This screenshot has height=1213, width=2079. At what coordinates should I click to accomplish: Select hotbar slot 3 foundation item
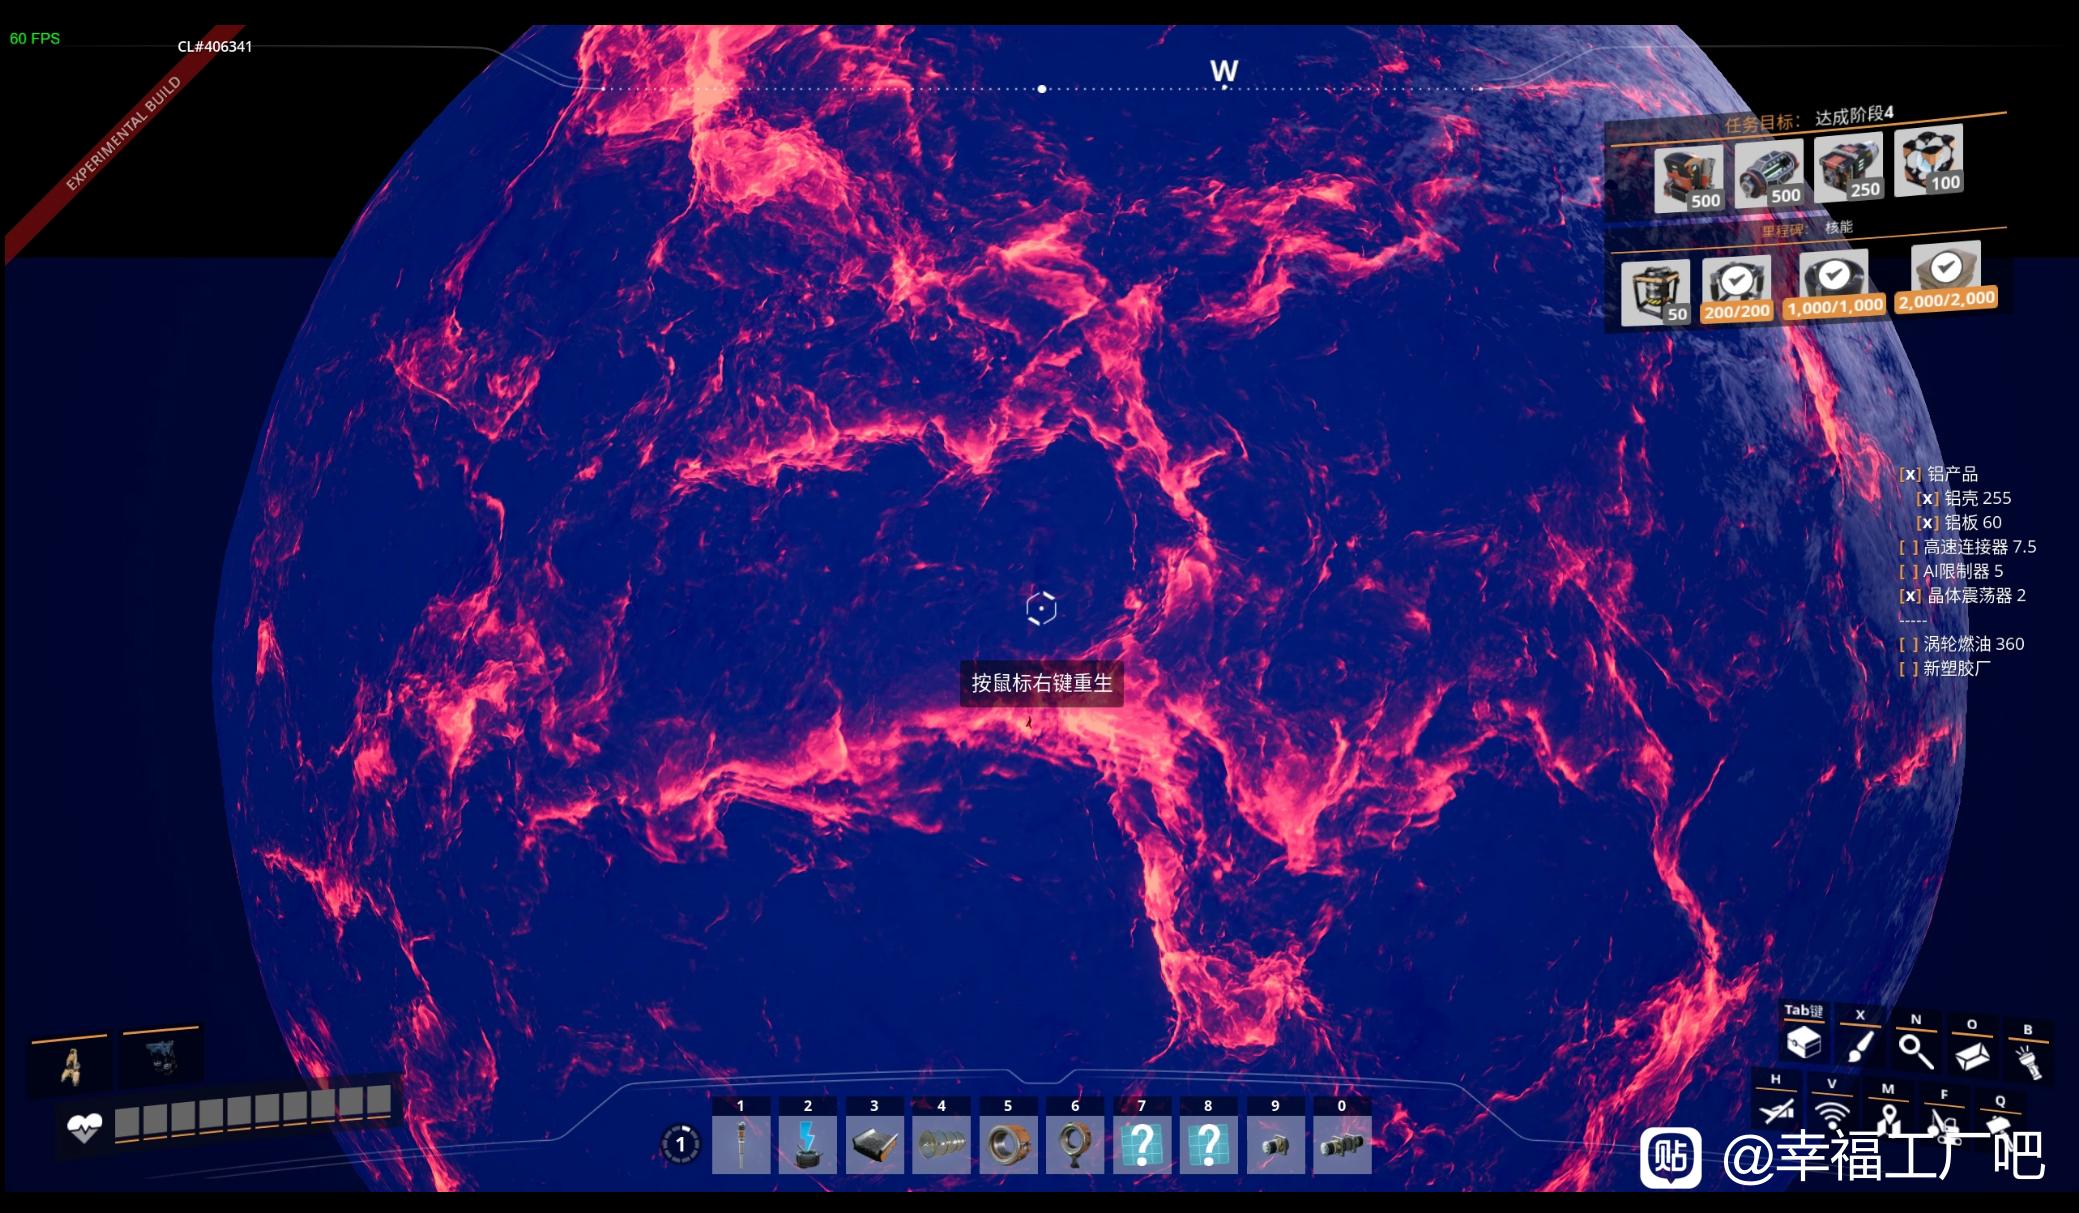coord(874,1144)
